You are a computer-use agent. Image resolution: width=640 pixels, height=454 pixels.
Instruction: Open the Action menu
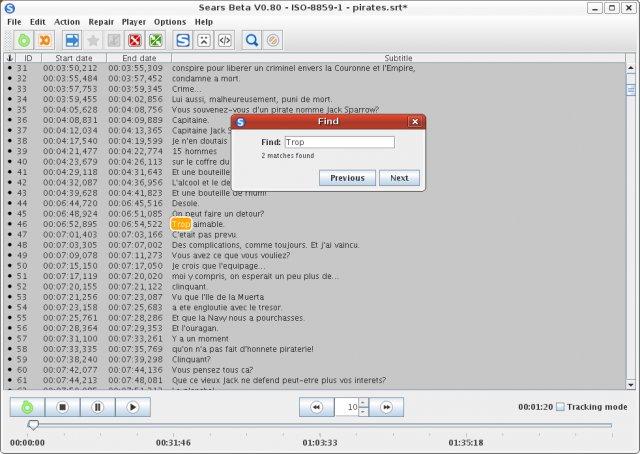67,22
